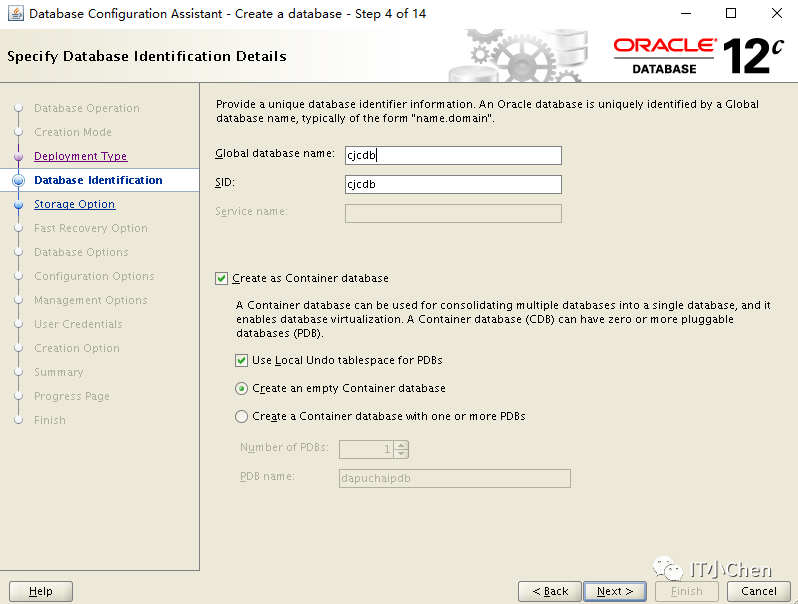Go to Storage Option step

tap(74, 204)
